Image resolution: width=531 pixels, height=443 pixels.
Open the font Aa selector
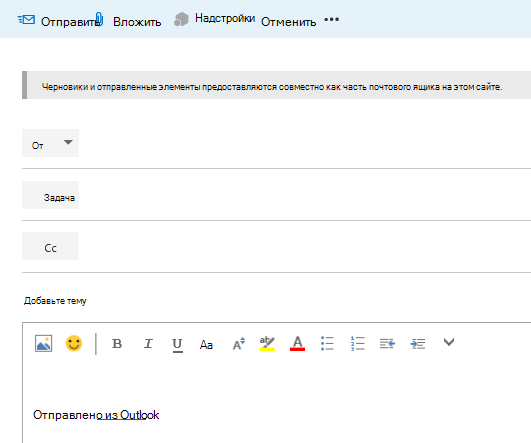coord(206,345)
